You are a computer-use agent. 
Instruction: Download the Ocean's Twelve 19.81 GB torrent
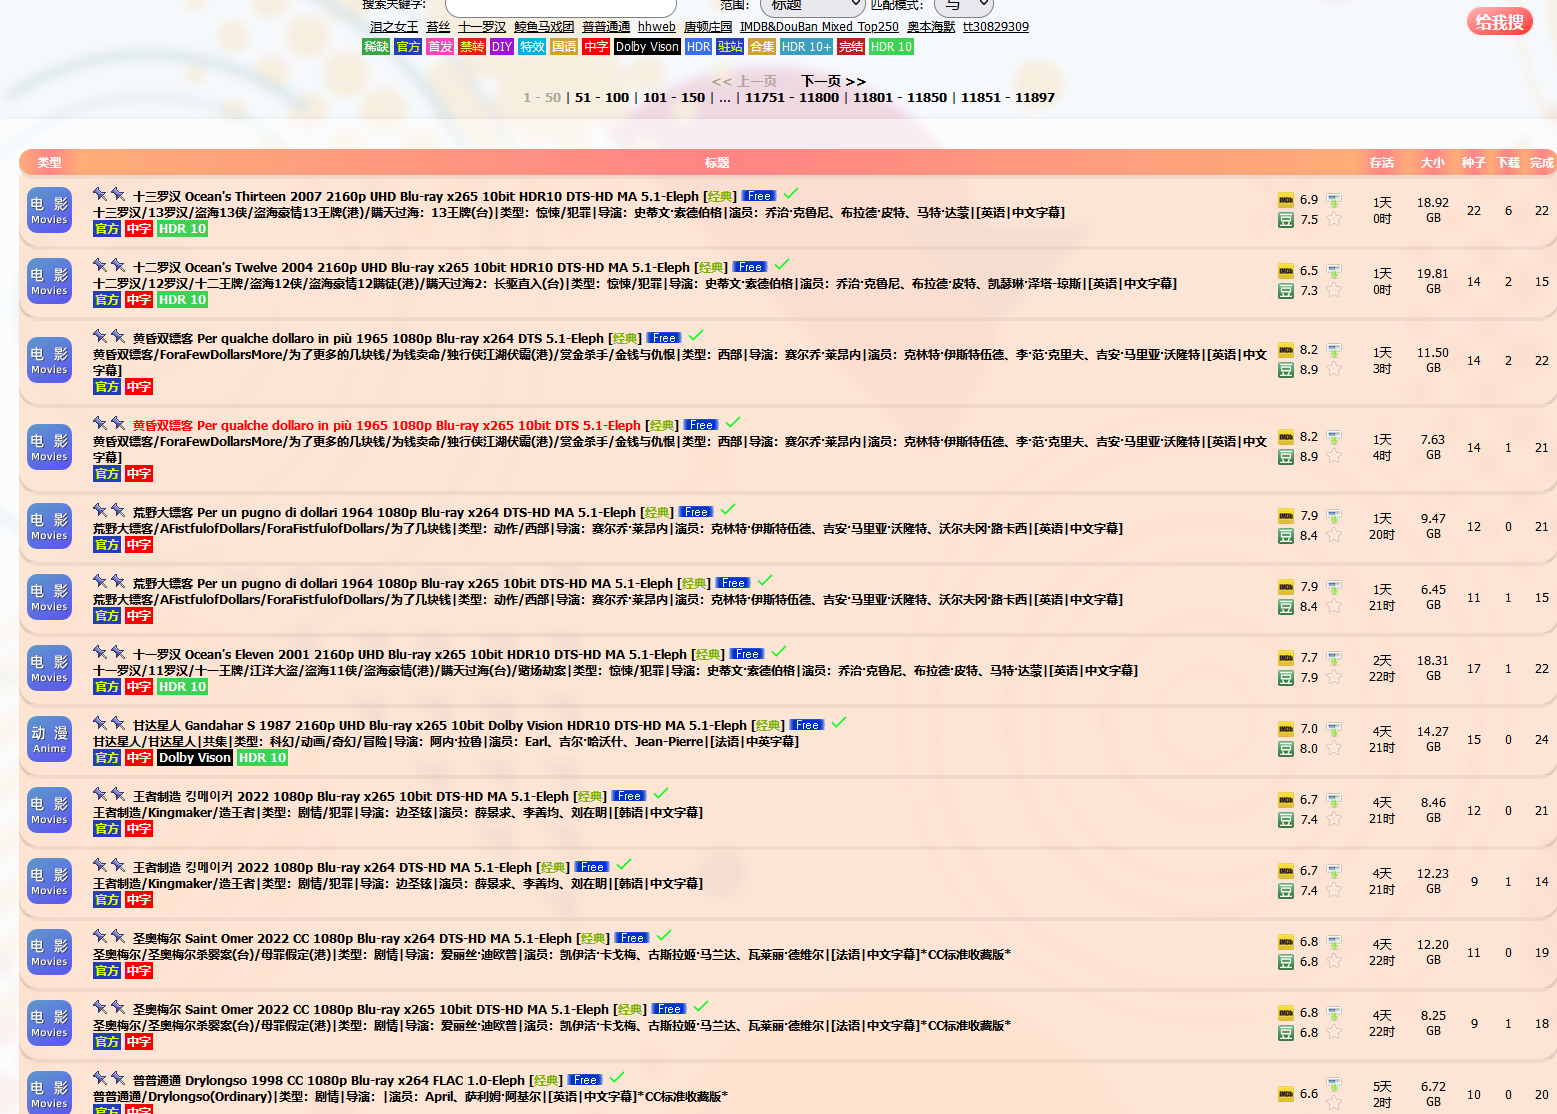[1334, 272]
